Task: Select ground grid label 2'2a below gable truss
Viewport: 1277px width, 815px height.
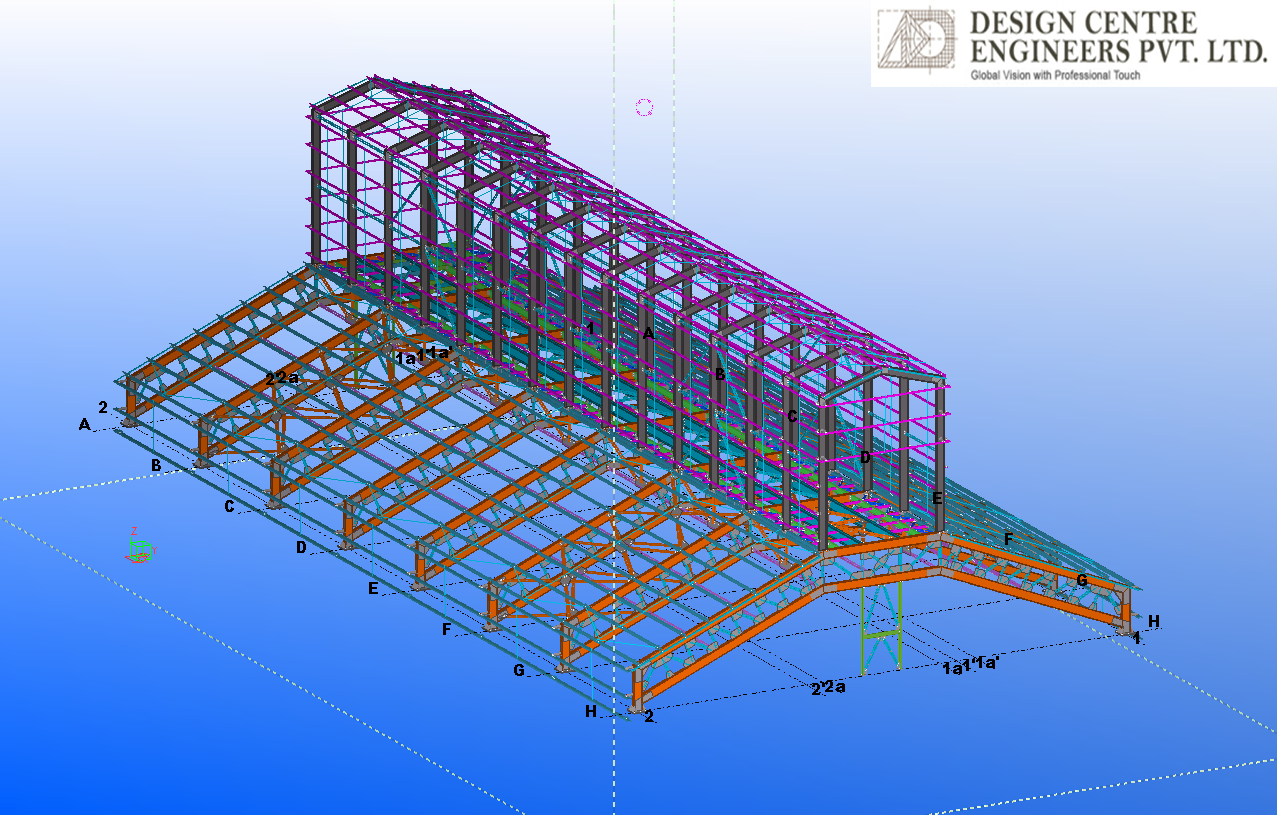Action: [x=828, y=687]
